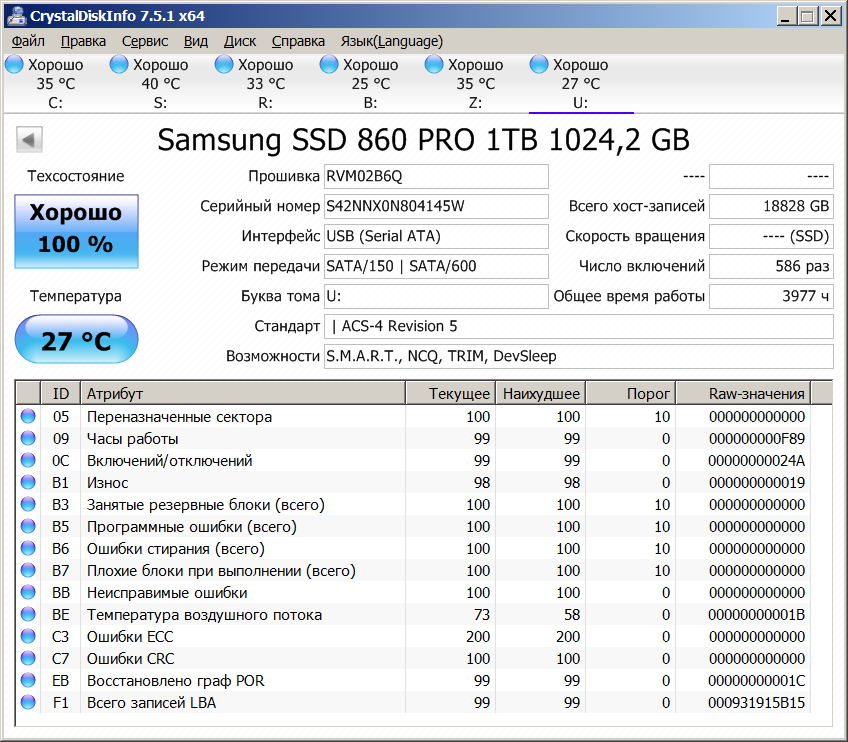
Task: Click status orb of attribute 0C row
Action: tap(28, 460)
